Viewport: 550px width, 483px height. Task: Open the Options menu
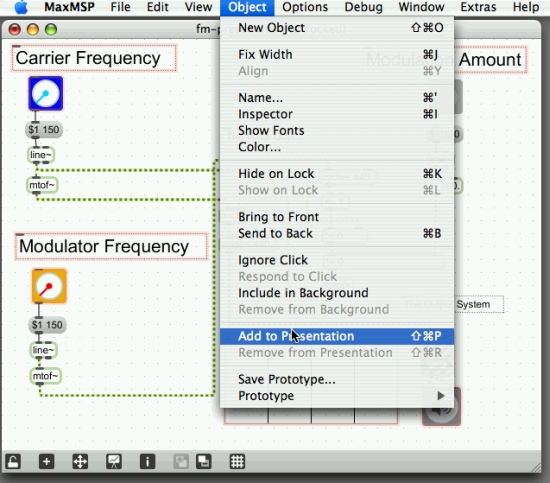(305, 7)
